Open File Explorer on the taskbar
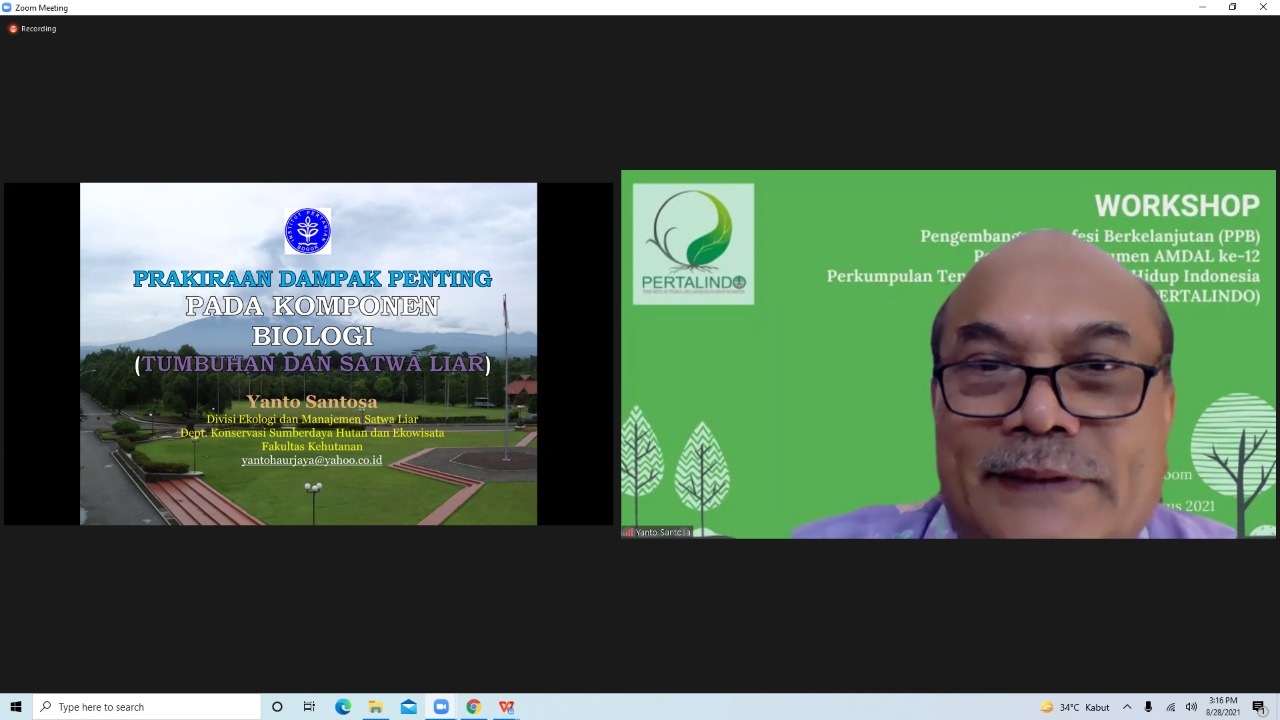Screen dimensions: 1280x720 click(x=376, y=707)
